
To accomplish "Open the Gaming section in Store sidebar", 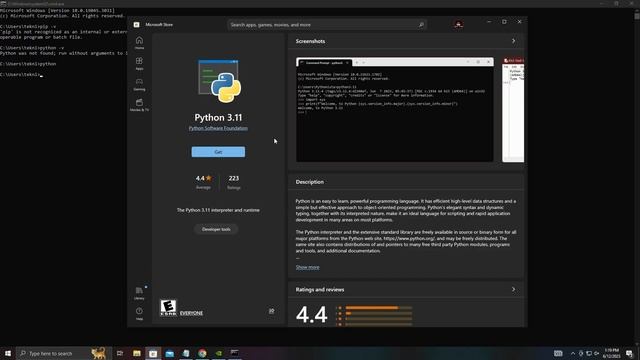I will pos(139,84).
